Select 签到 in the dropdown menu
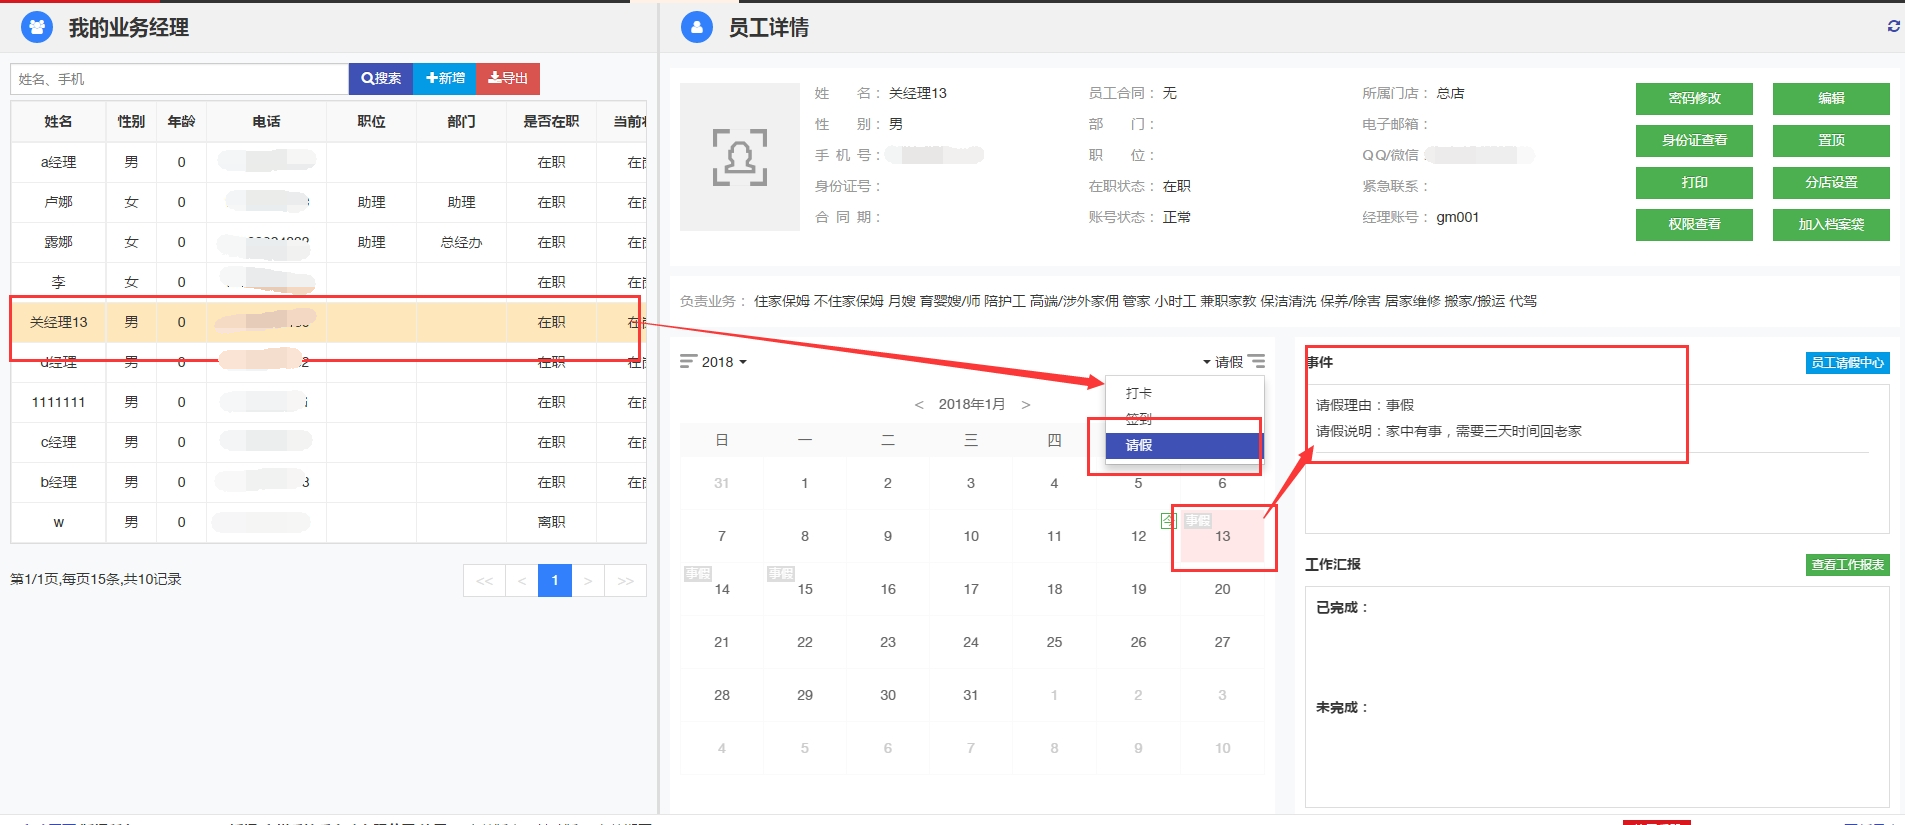 point(1185,419)
